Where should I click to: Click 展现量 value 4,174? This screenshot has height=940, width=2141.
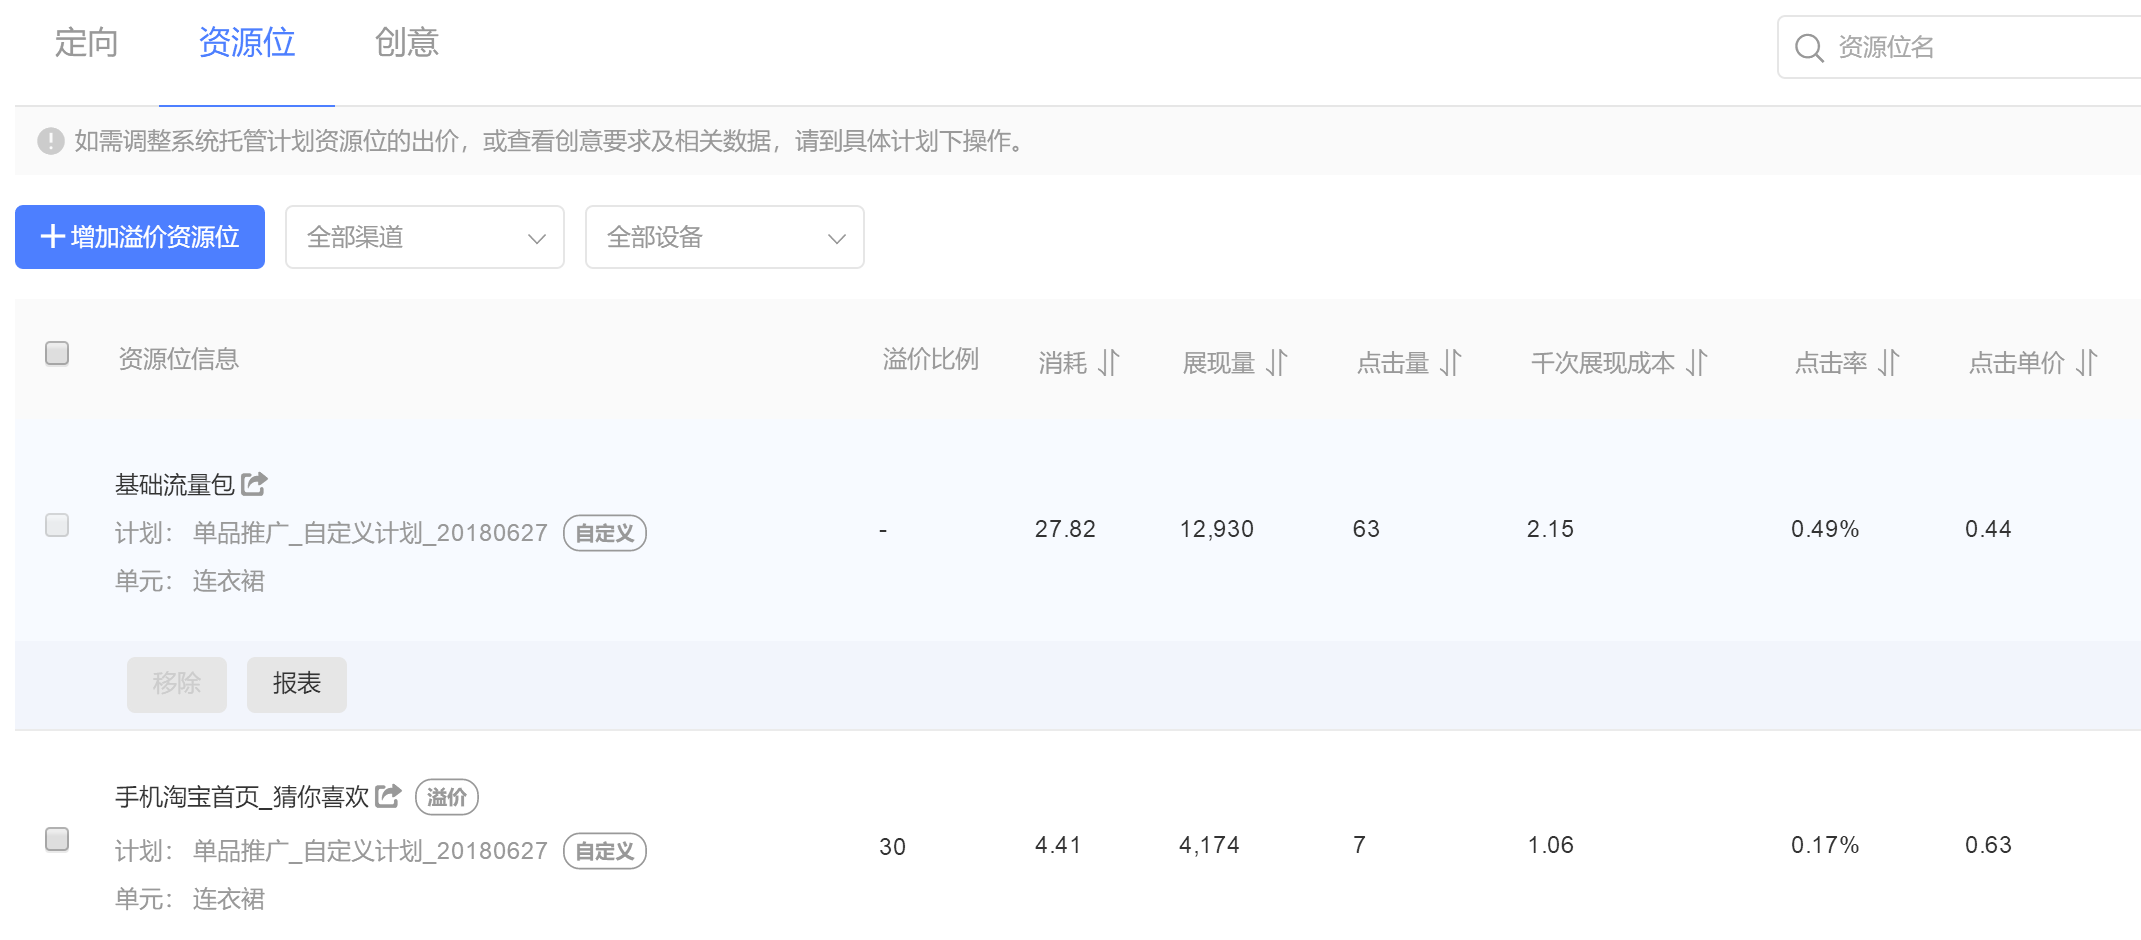click(1209, 845)
